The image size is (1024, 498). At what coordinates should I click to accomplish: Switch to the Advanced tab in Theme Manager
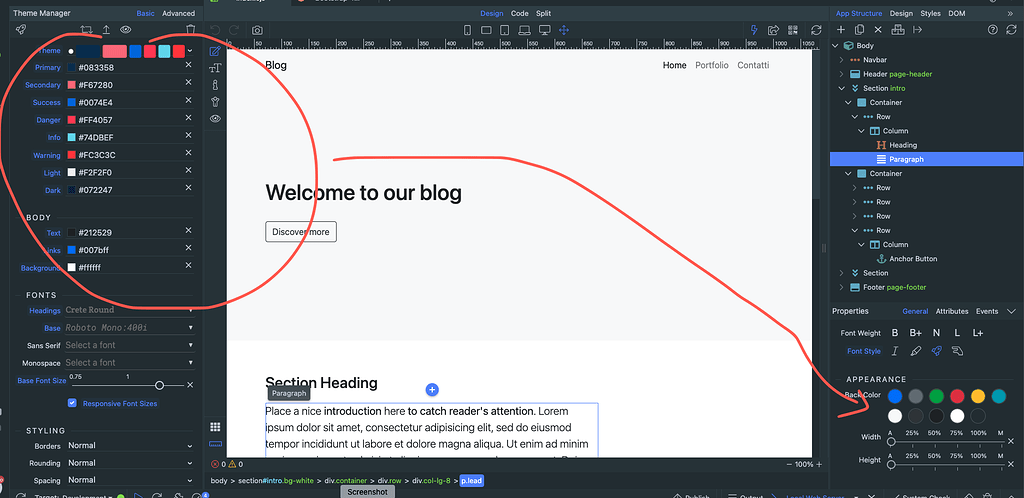coord(179,14)
